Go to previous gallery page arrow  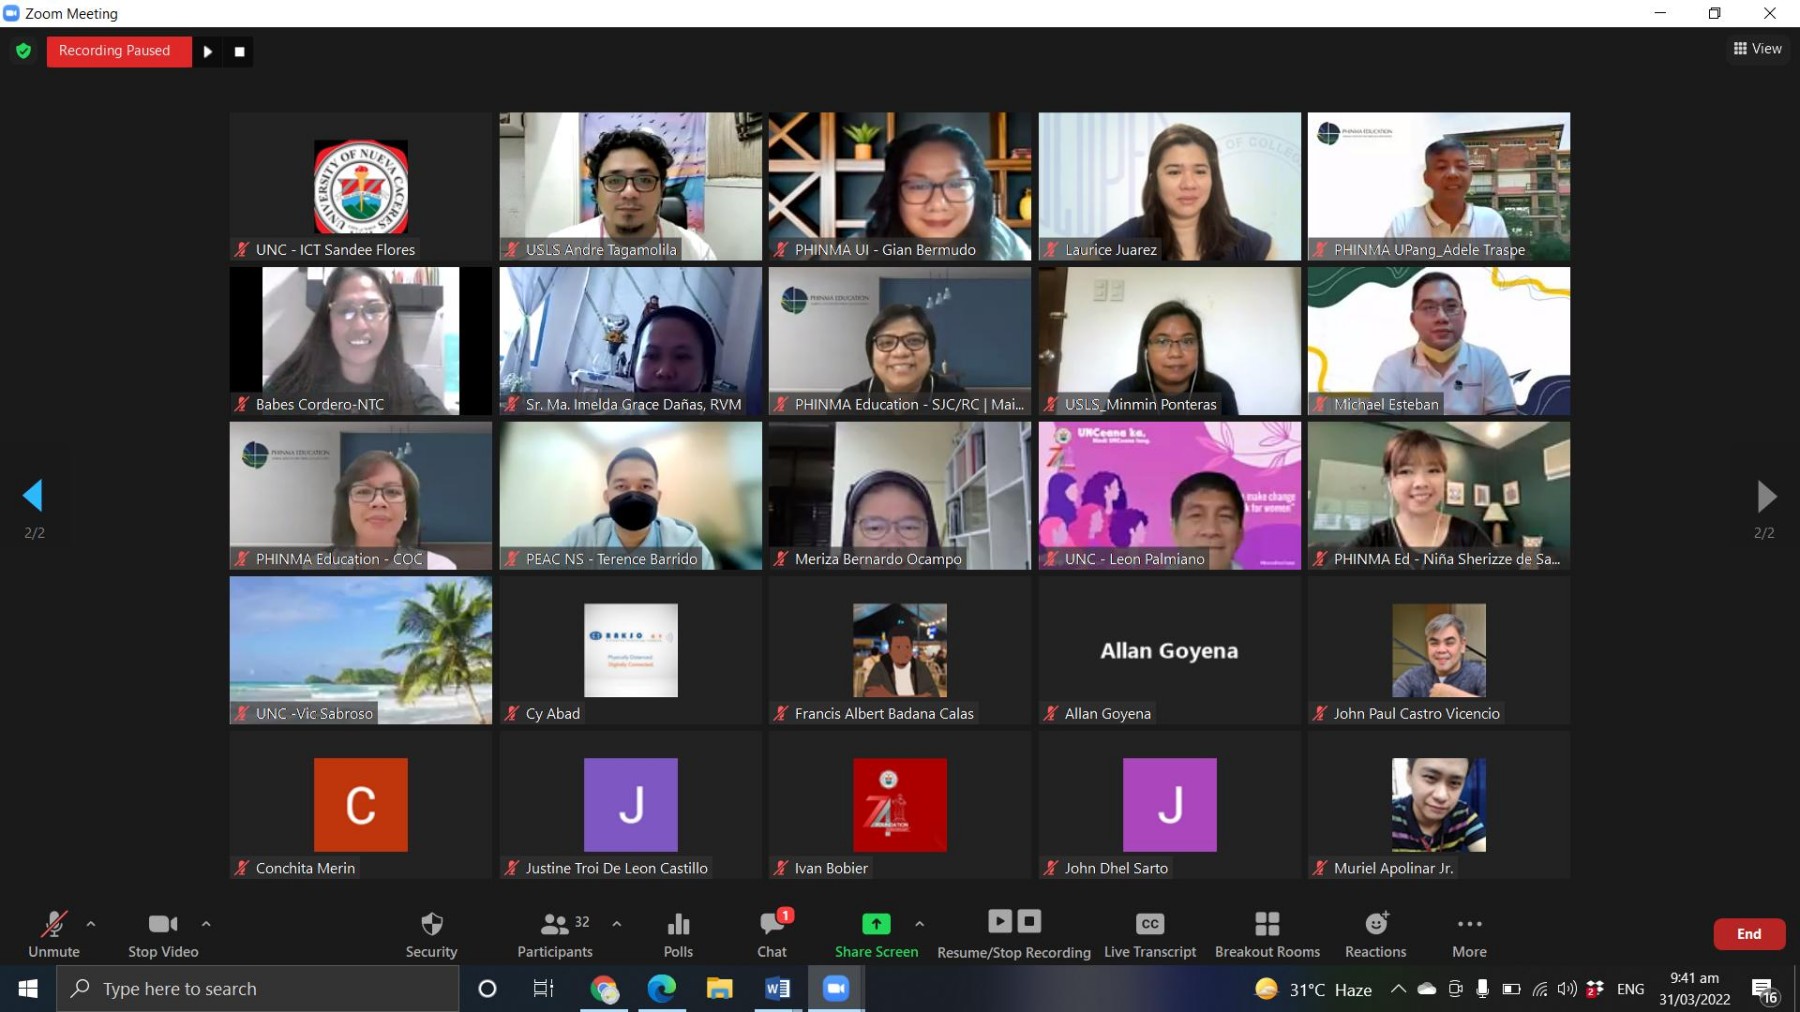[x=33, y=496]
